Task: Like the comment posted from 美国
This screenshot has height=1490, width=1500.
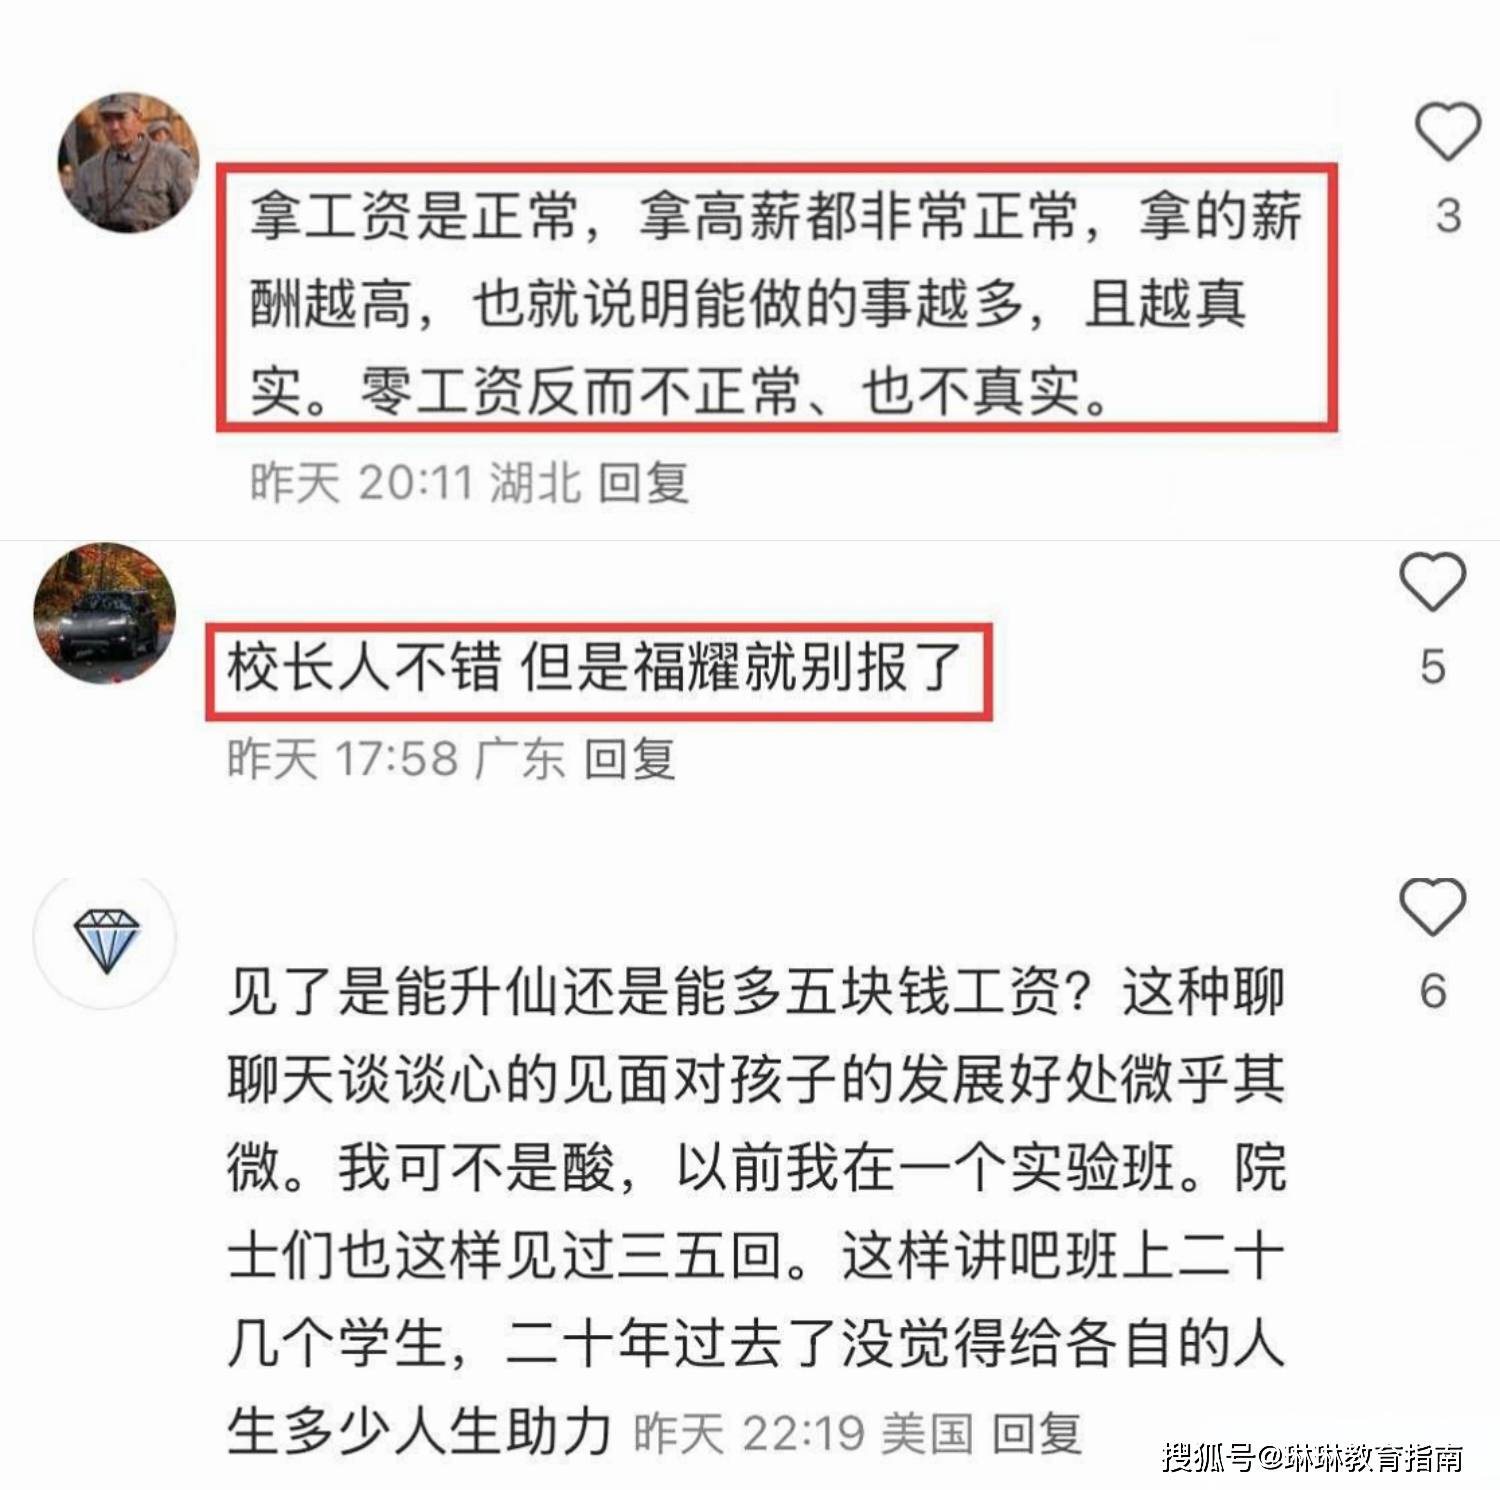Action: (1432, 907)
